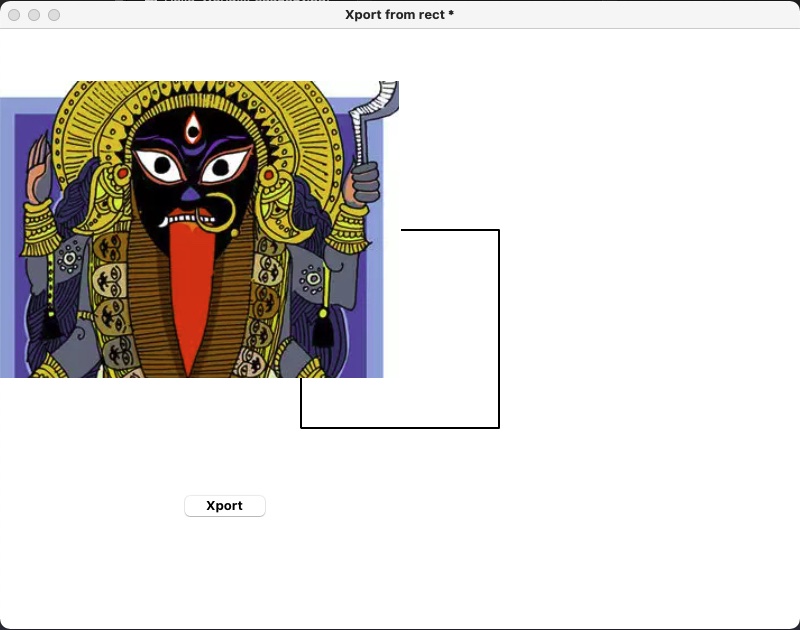Zoom the window using third traffic light

(x=54, y=15)
